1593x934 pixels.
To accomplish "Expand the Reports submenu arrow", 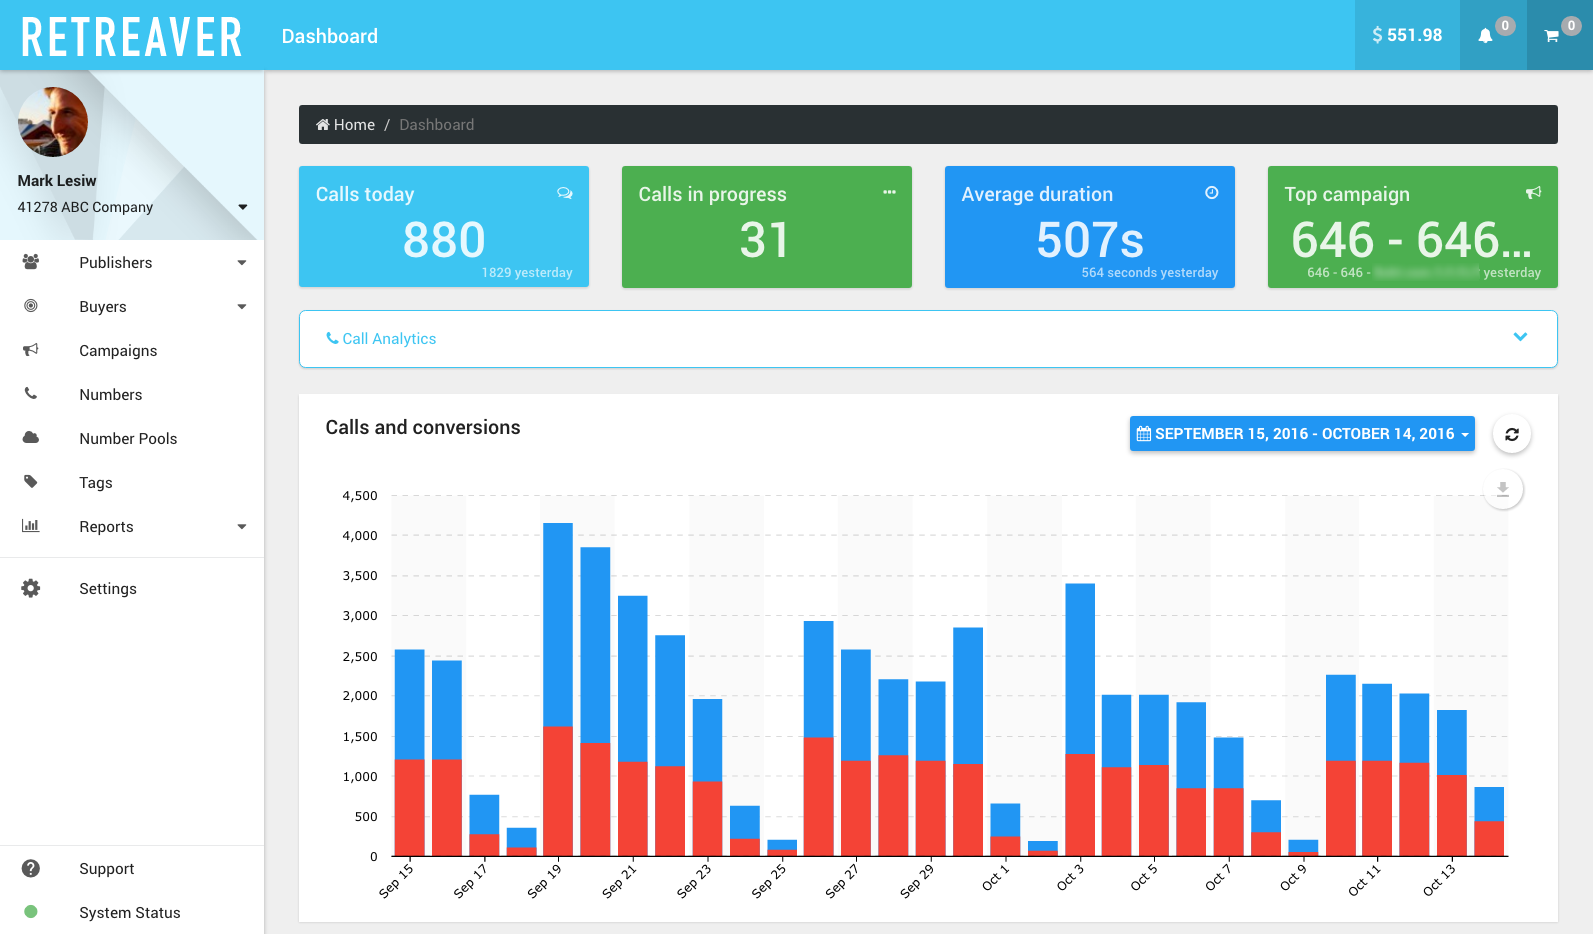I will tap(242, 527).
